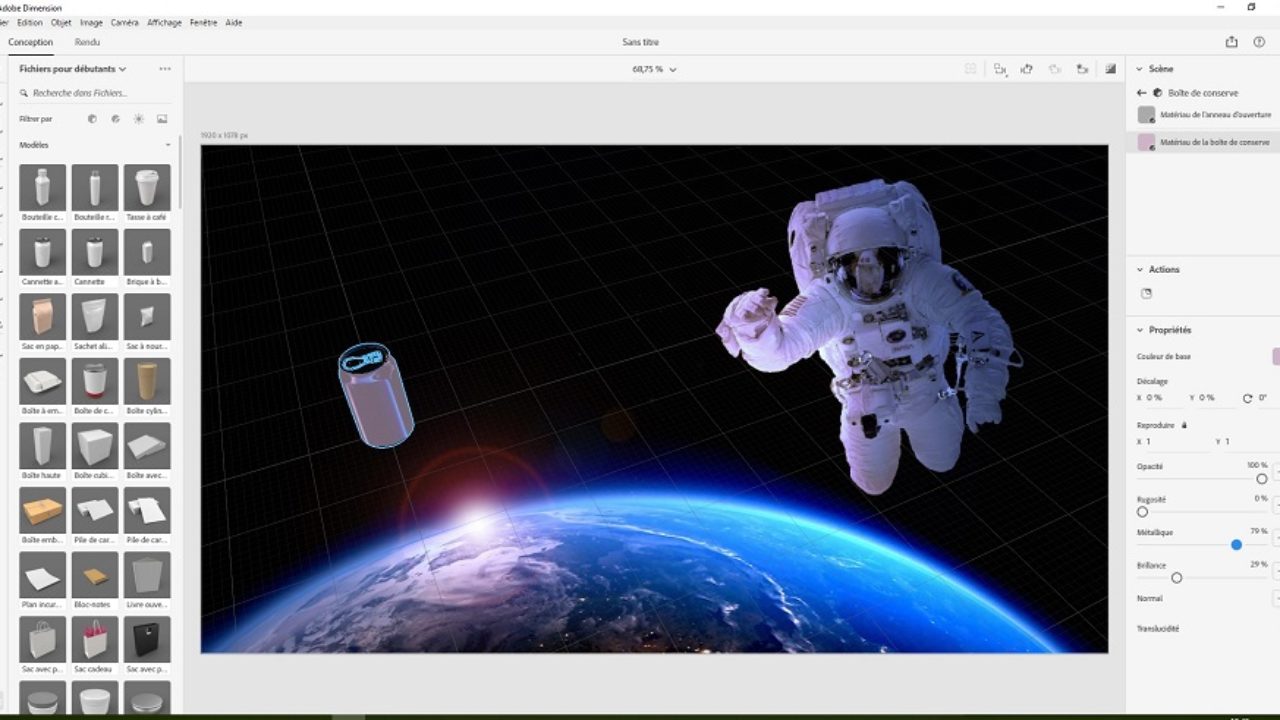Add the Boîte haute model

[x=43, y=446]
